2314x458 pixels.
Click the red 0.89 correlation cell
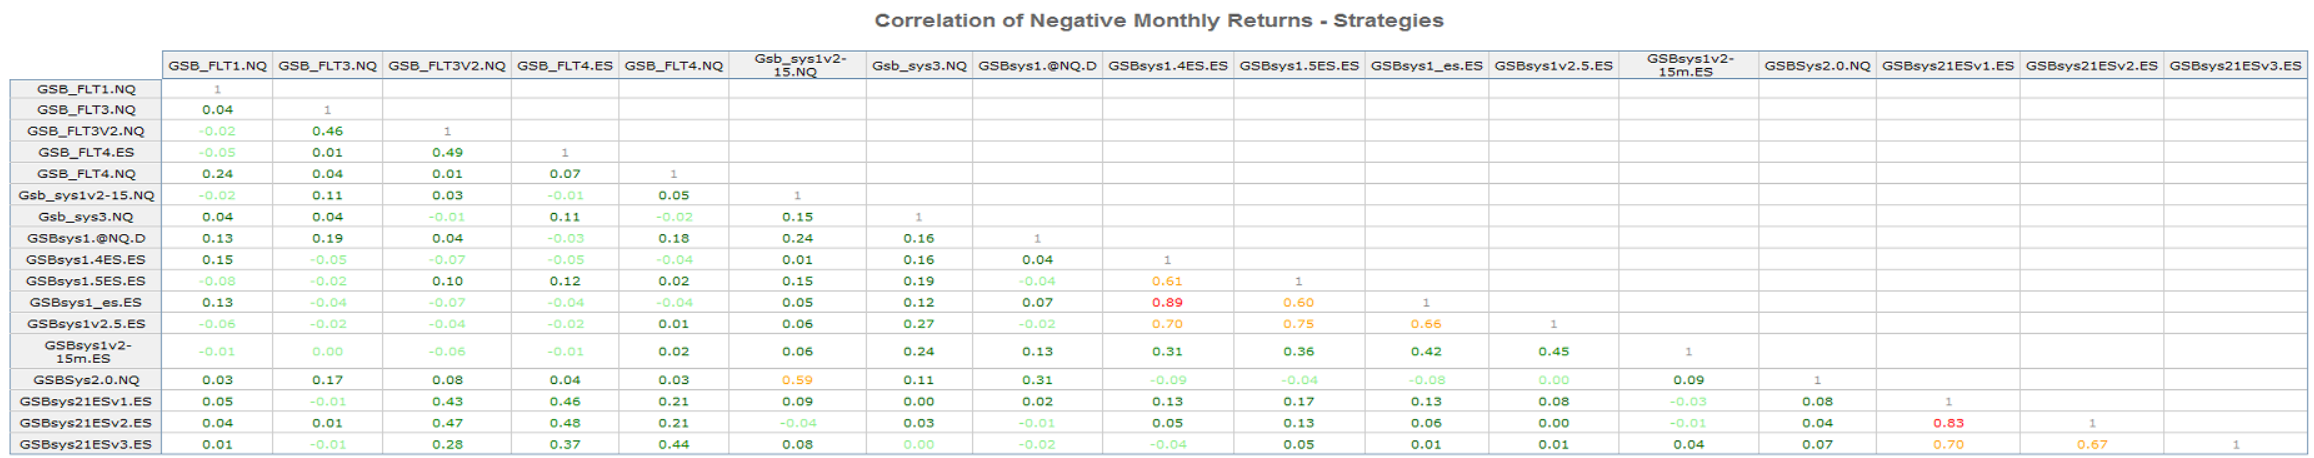(1167, 302)
